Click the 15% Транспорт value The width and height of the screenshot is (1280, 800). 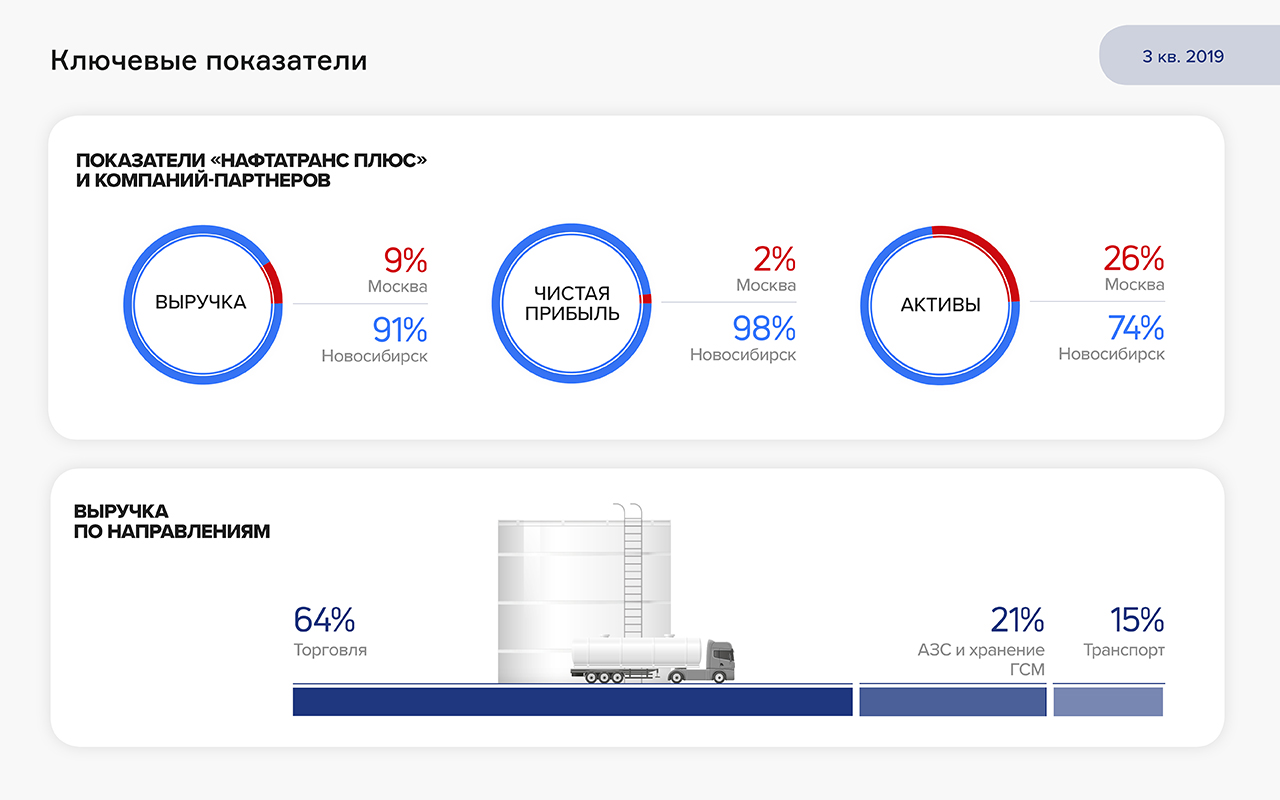(x=1137, y=620)
